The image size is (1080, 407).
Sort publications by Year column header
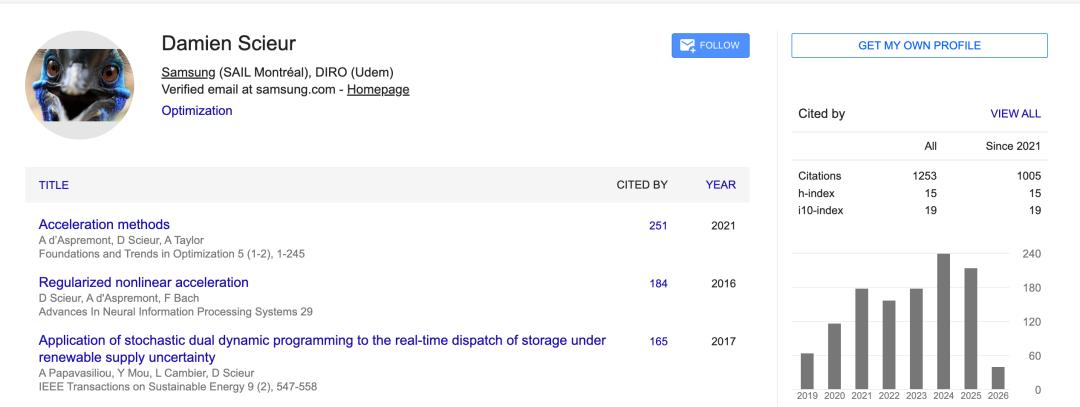(x=720, y=185)
